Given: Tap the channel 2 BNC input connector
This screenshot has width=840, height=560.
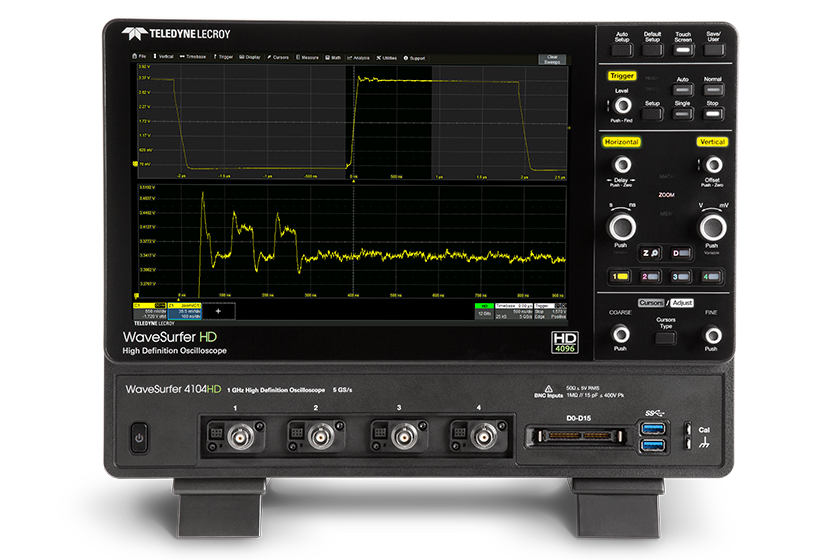Looking at the screenshot, I should coord(321,437).
